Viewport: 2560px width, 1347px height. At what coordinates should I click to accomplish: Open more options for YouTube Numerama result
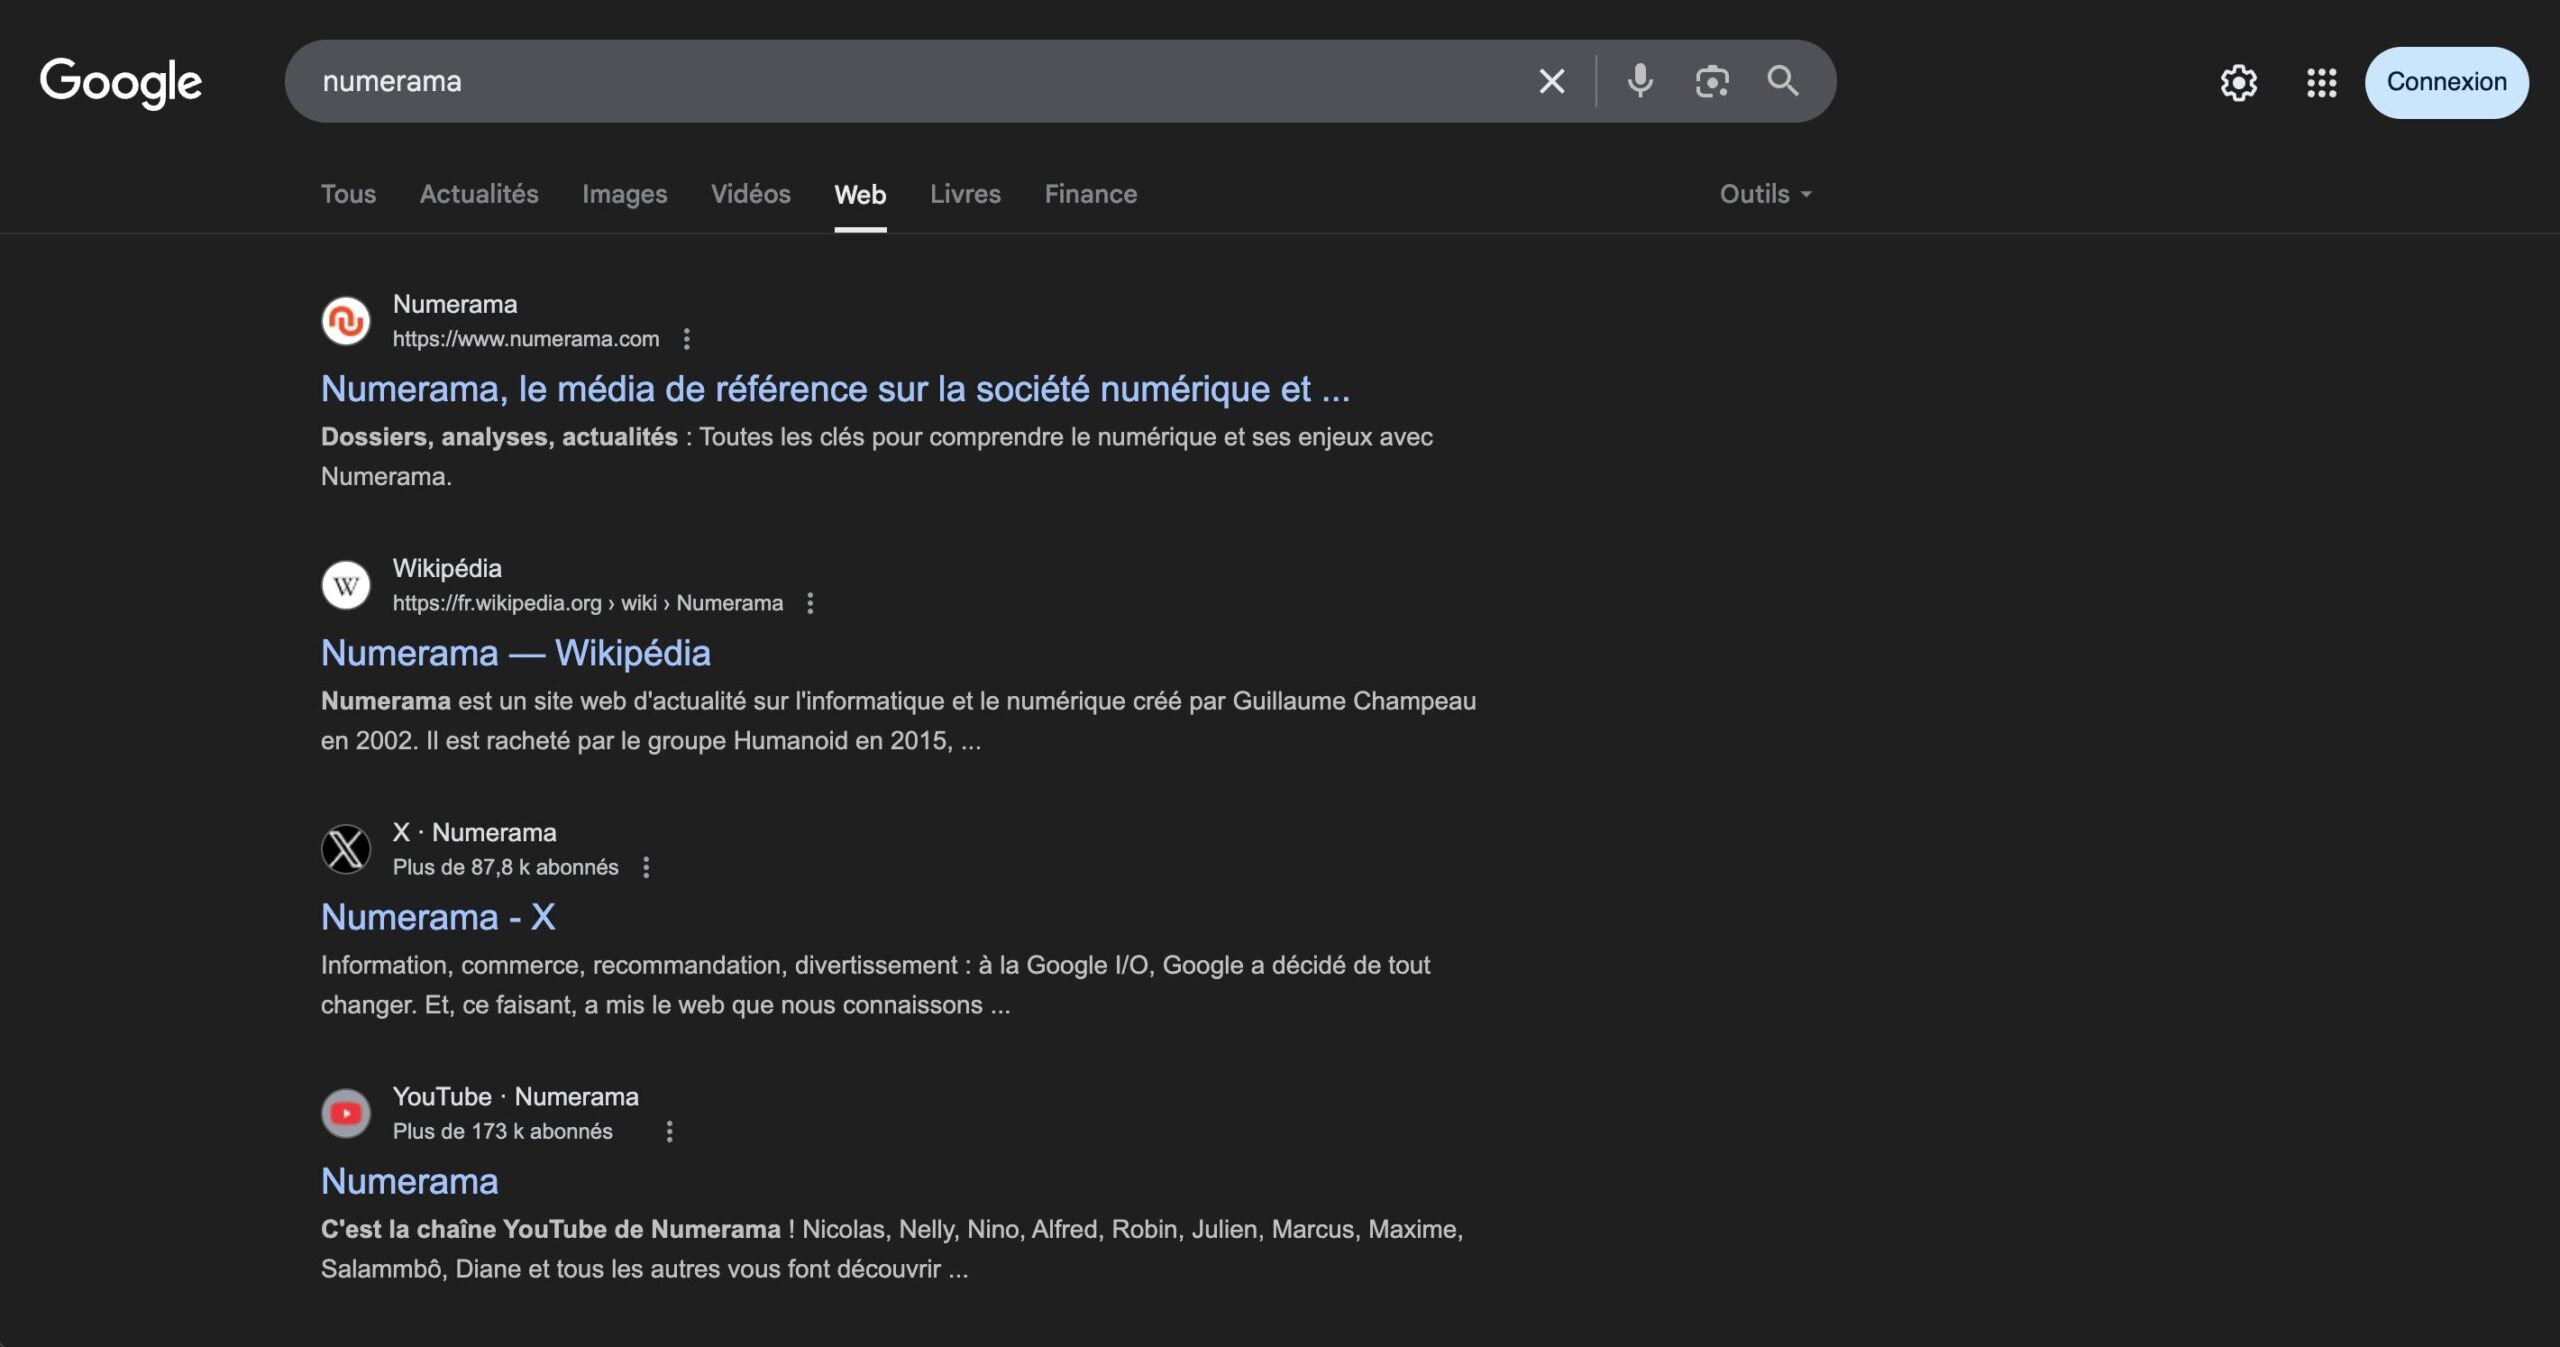point(669,1131)
